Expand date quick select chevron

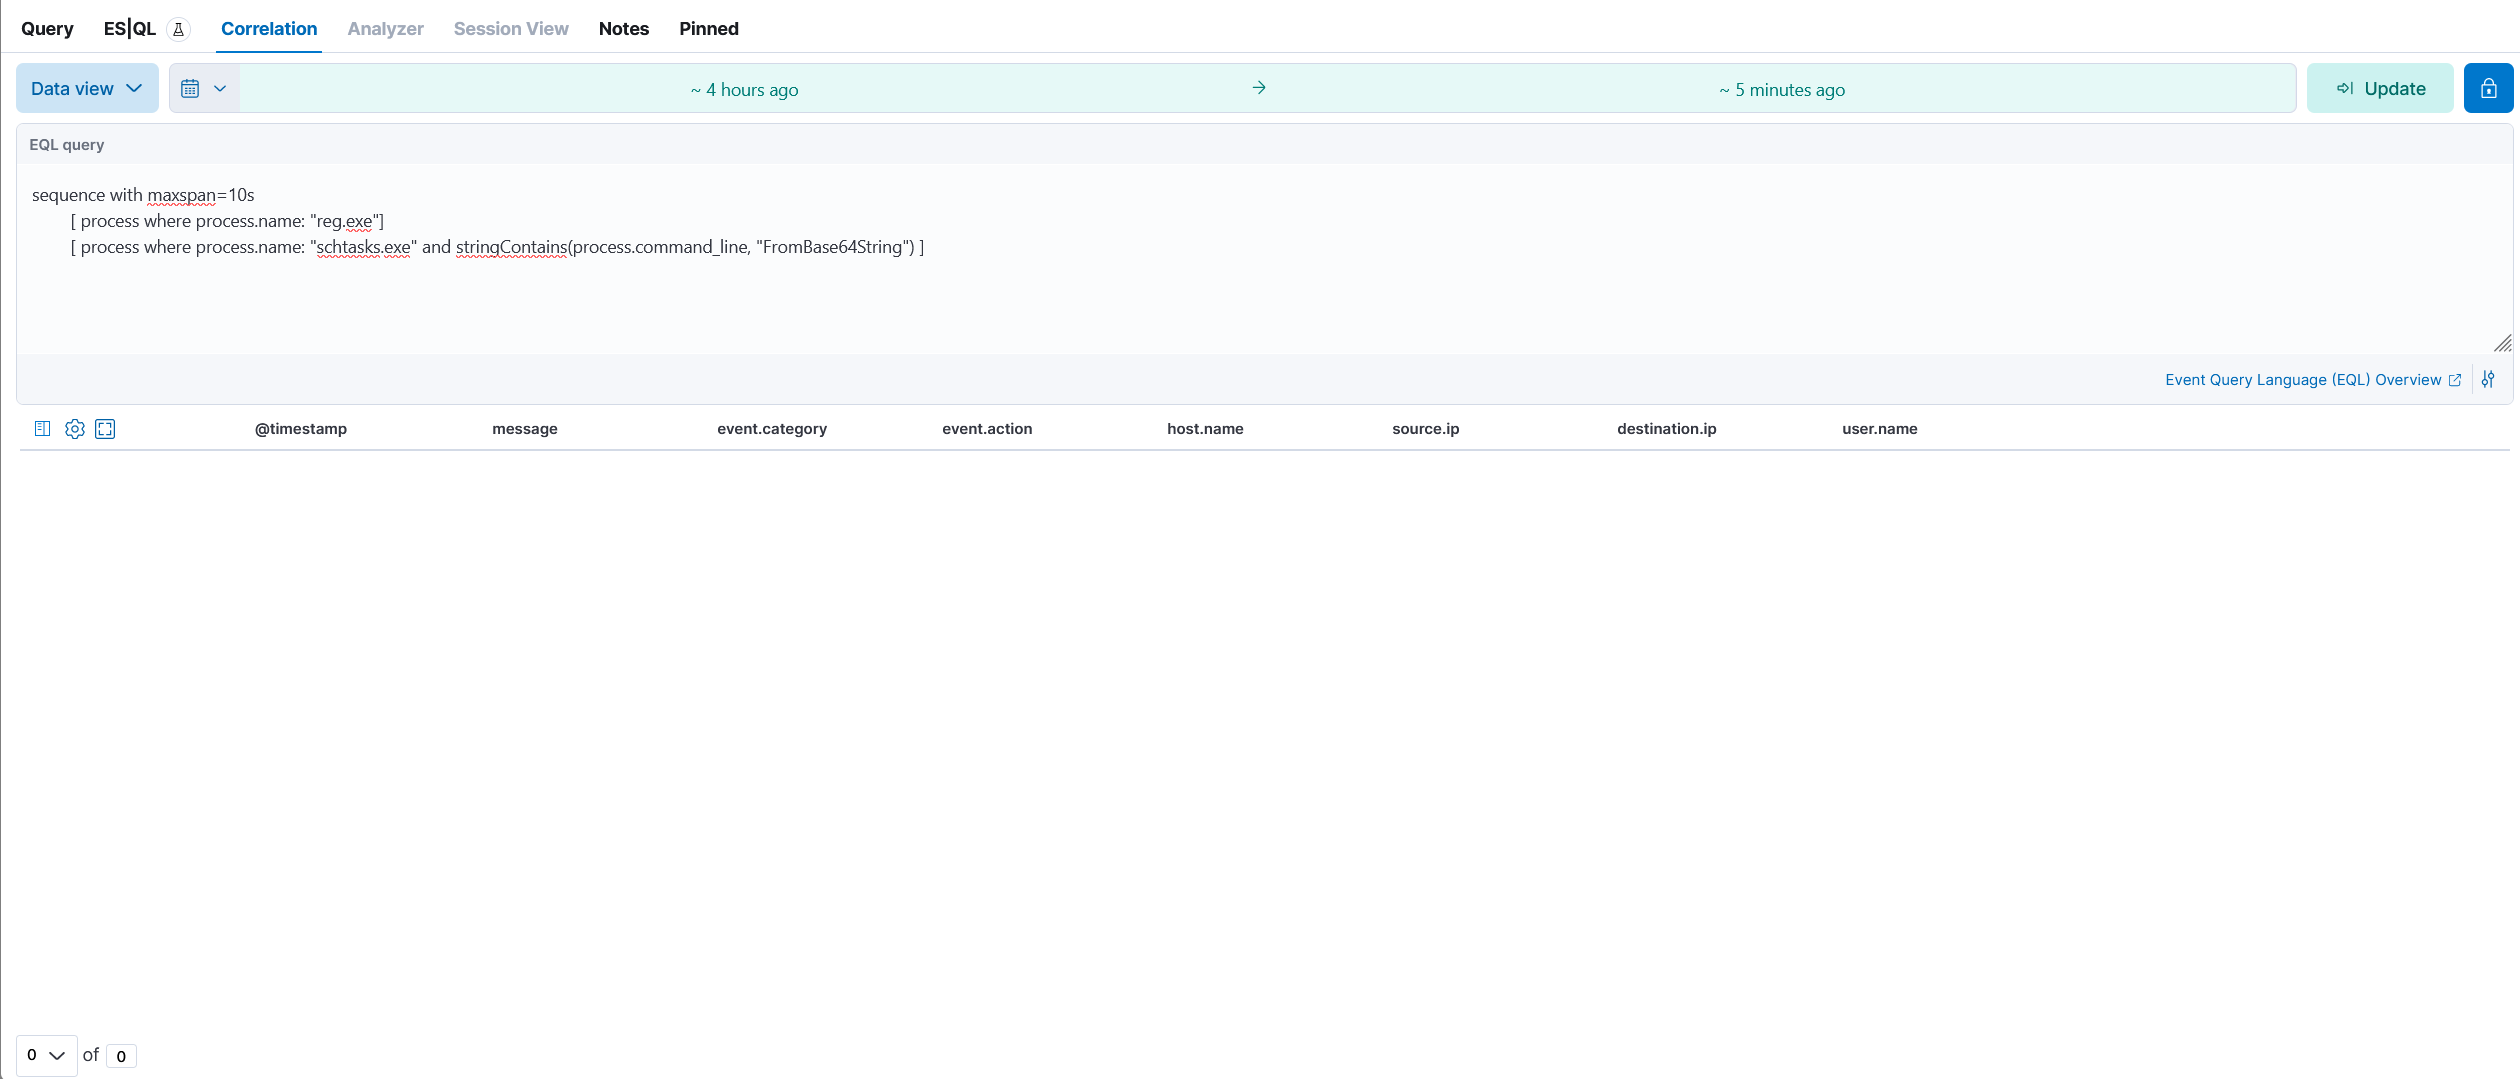tap(220, 89)
